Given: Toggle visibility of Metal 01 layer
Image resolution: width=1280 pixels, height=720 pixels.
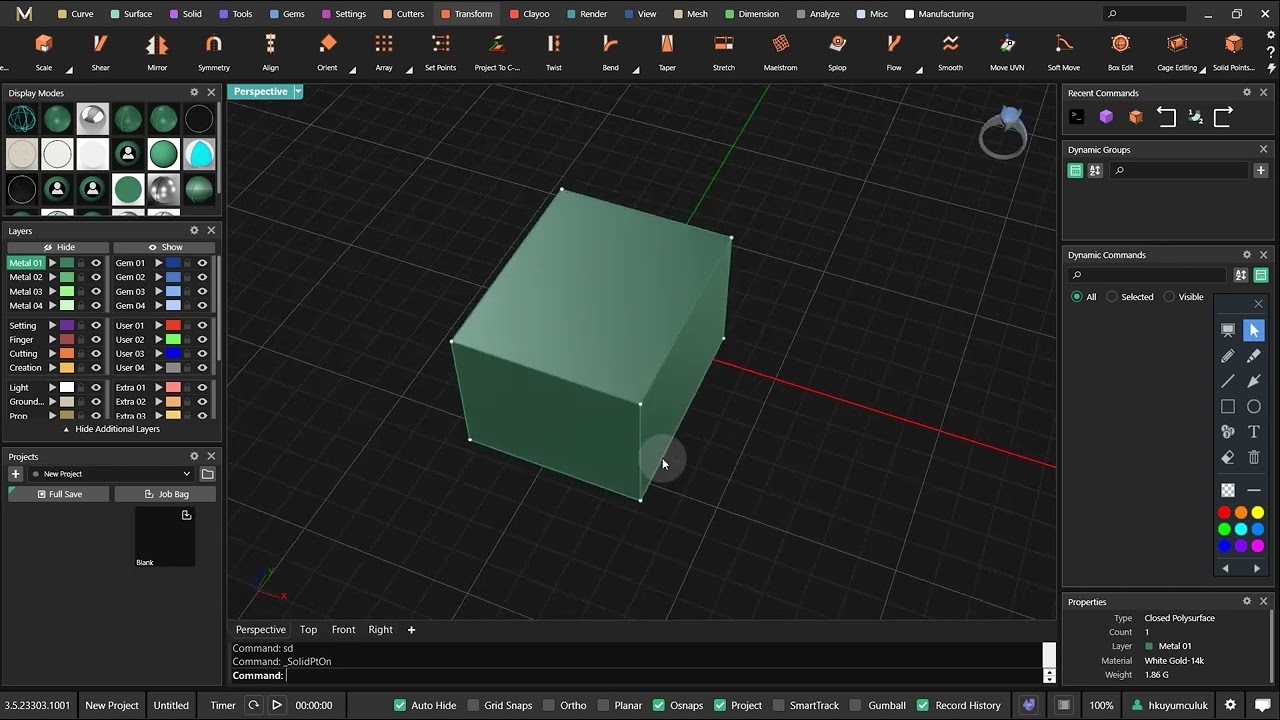Looking at the screenshot, I should tap(96, 263).
